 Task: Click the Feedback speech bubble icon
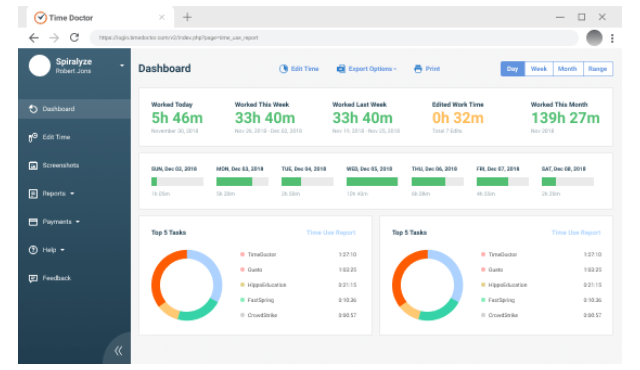point(33,279)
